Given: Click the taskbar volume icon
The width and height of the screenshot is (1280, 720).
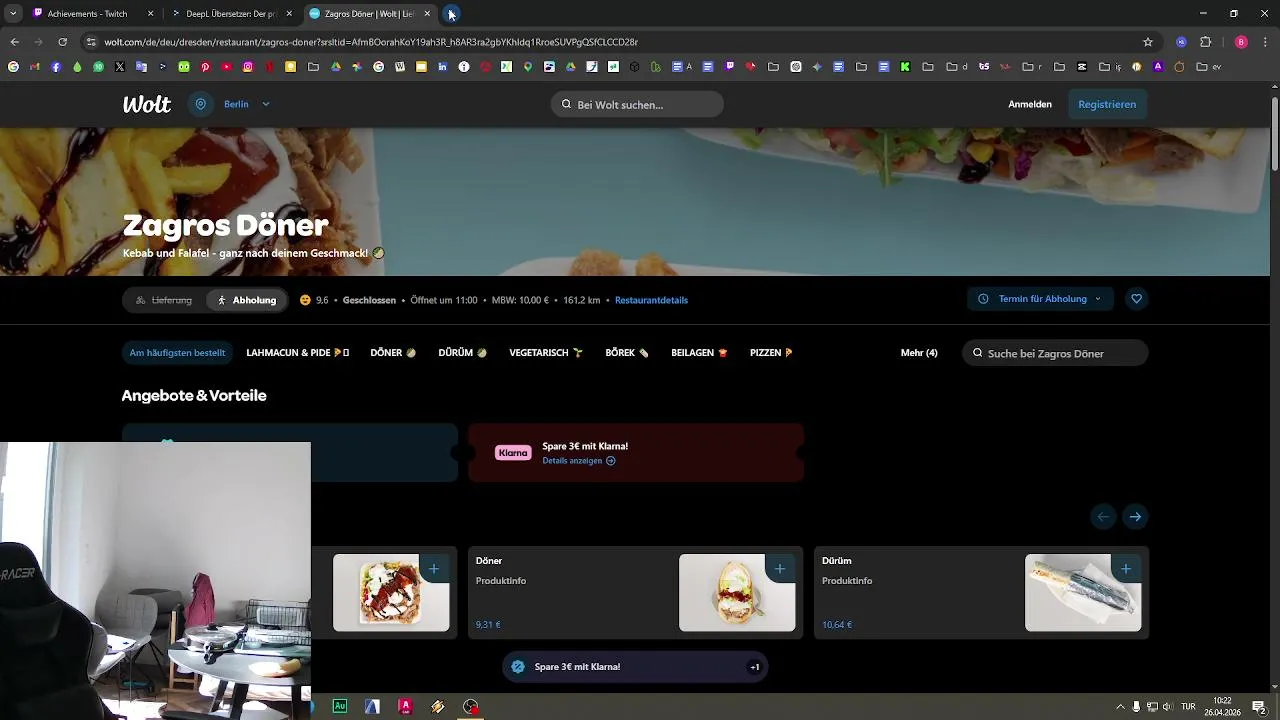Looking at the screenshot, I should [1167, 707].
